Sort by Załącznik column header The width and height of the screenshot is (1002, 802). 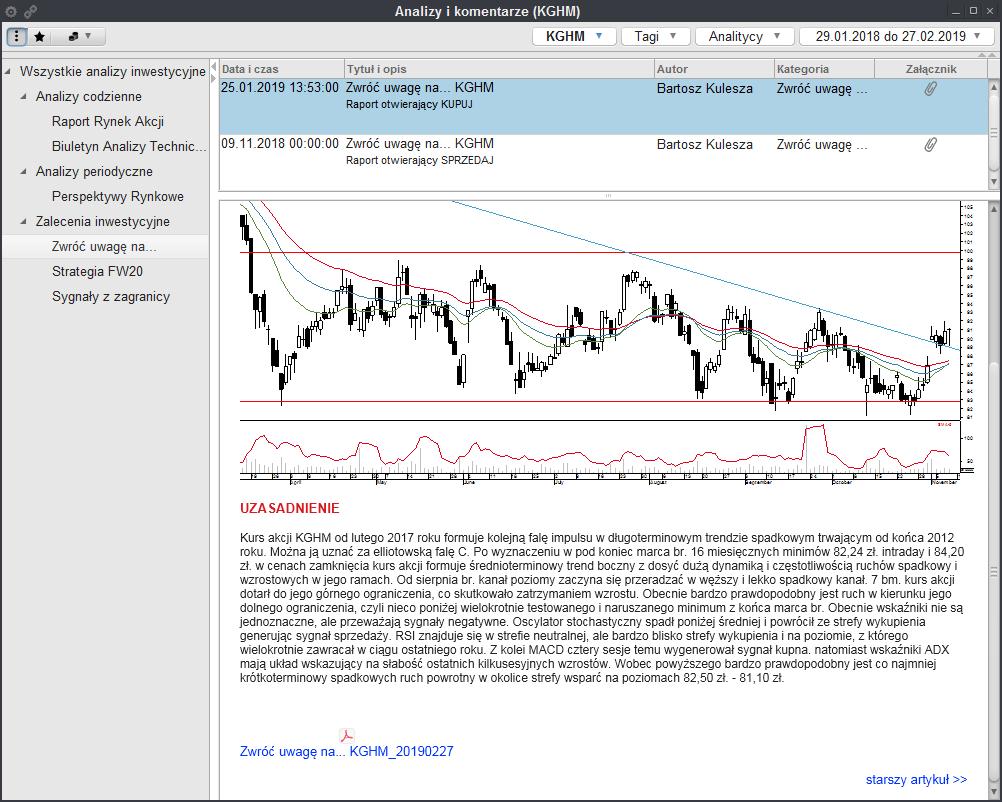[x=930, y=68]
